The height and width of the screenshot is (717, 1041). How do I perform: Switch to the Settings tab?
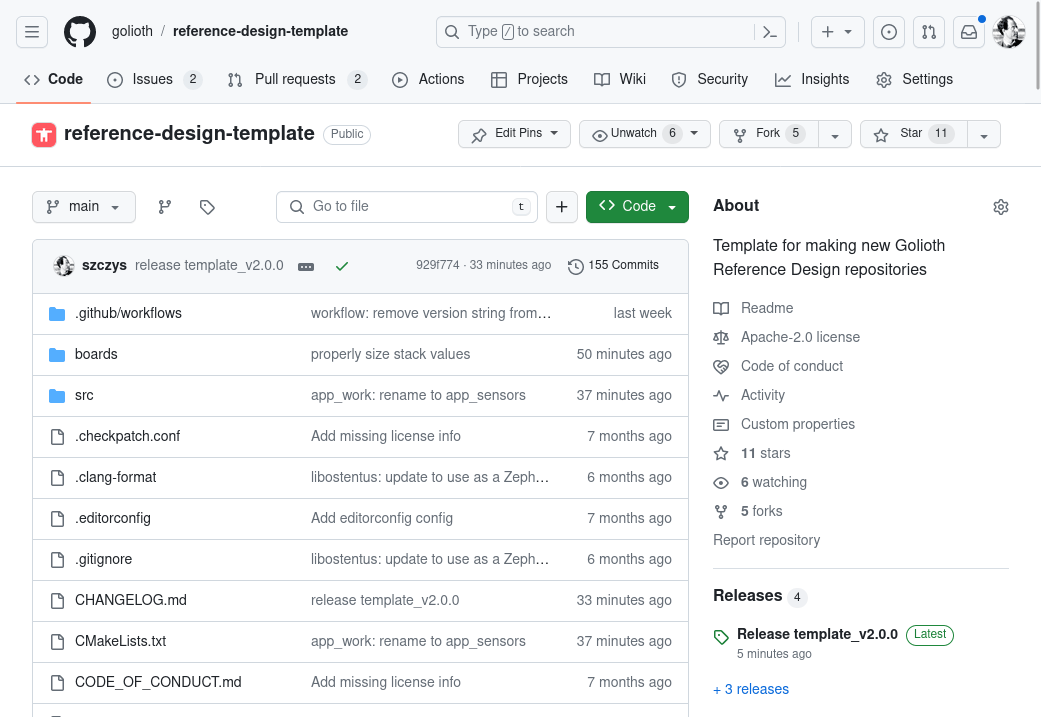click(x=915, y=80)
